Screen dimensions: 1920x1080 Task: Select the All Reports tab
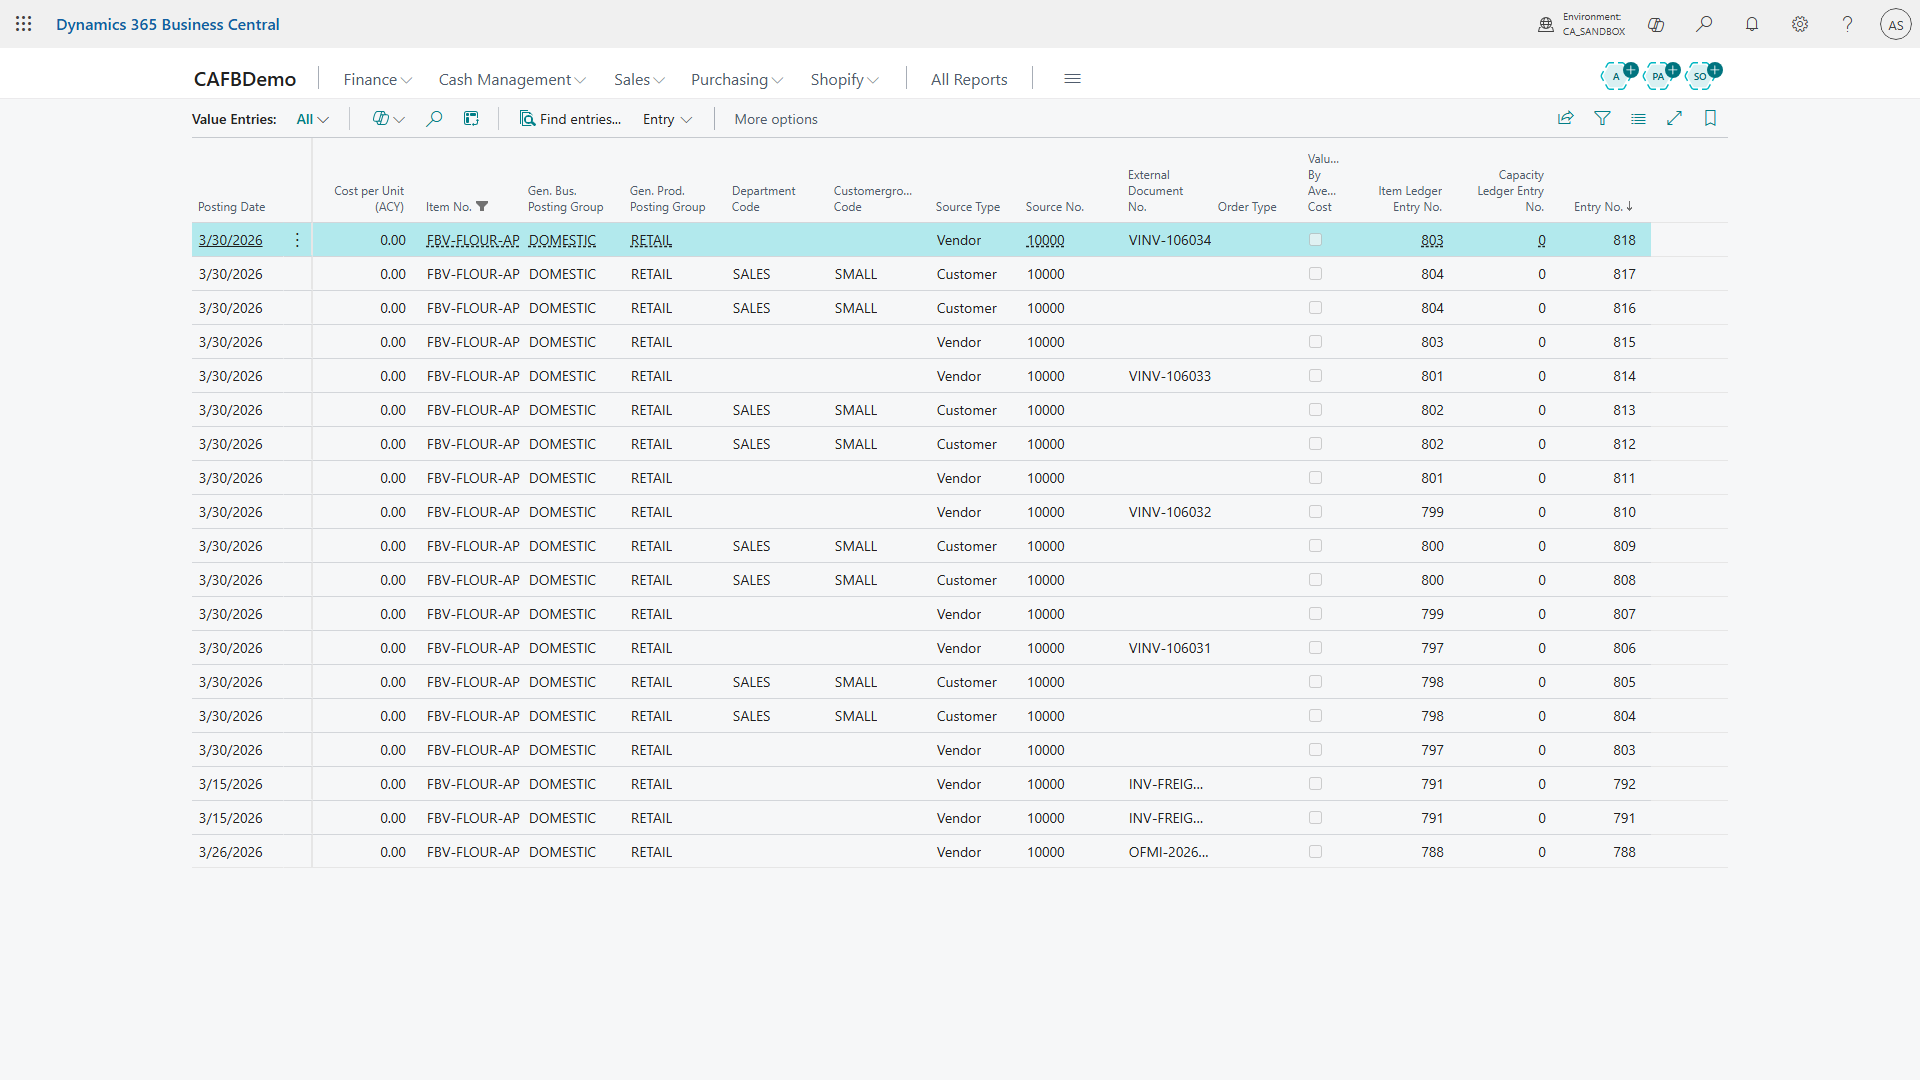click(968, 79)
